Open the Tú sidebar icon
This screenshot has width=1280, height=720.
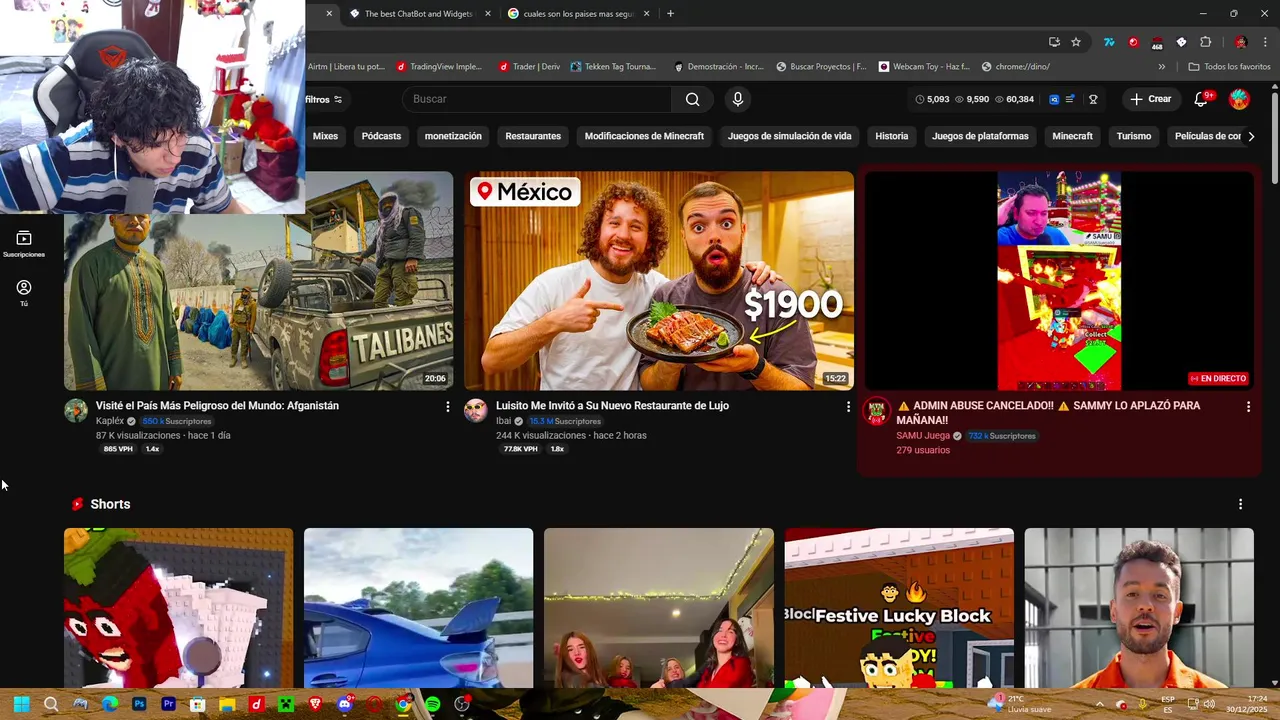pos(24,293)
